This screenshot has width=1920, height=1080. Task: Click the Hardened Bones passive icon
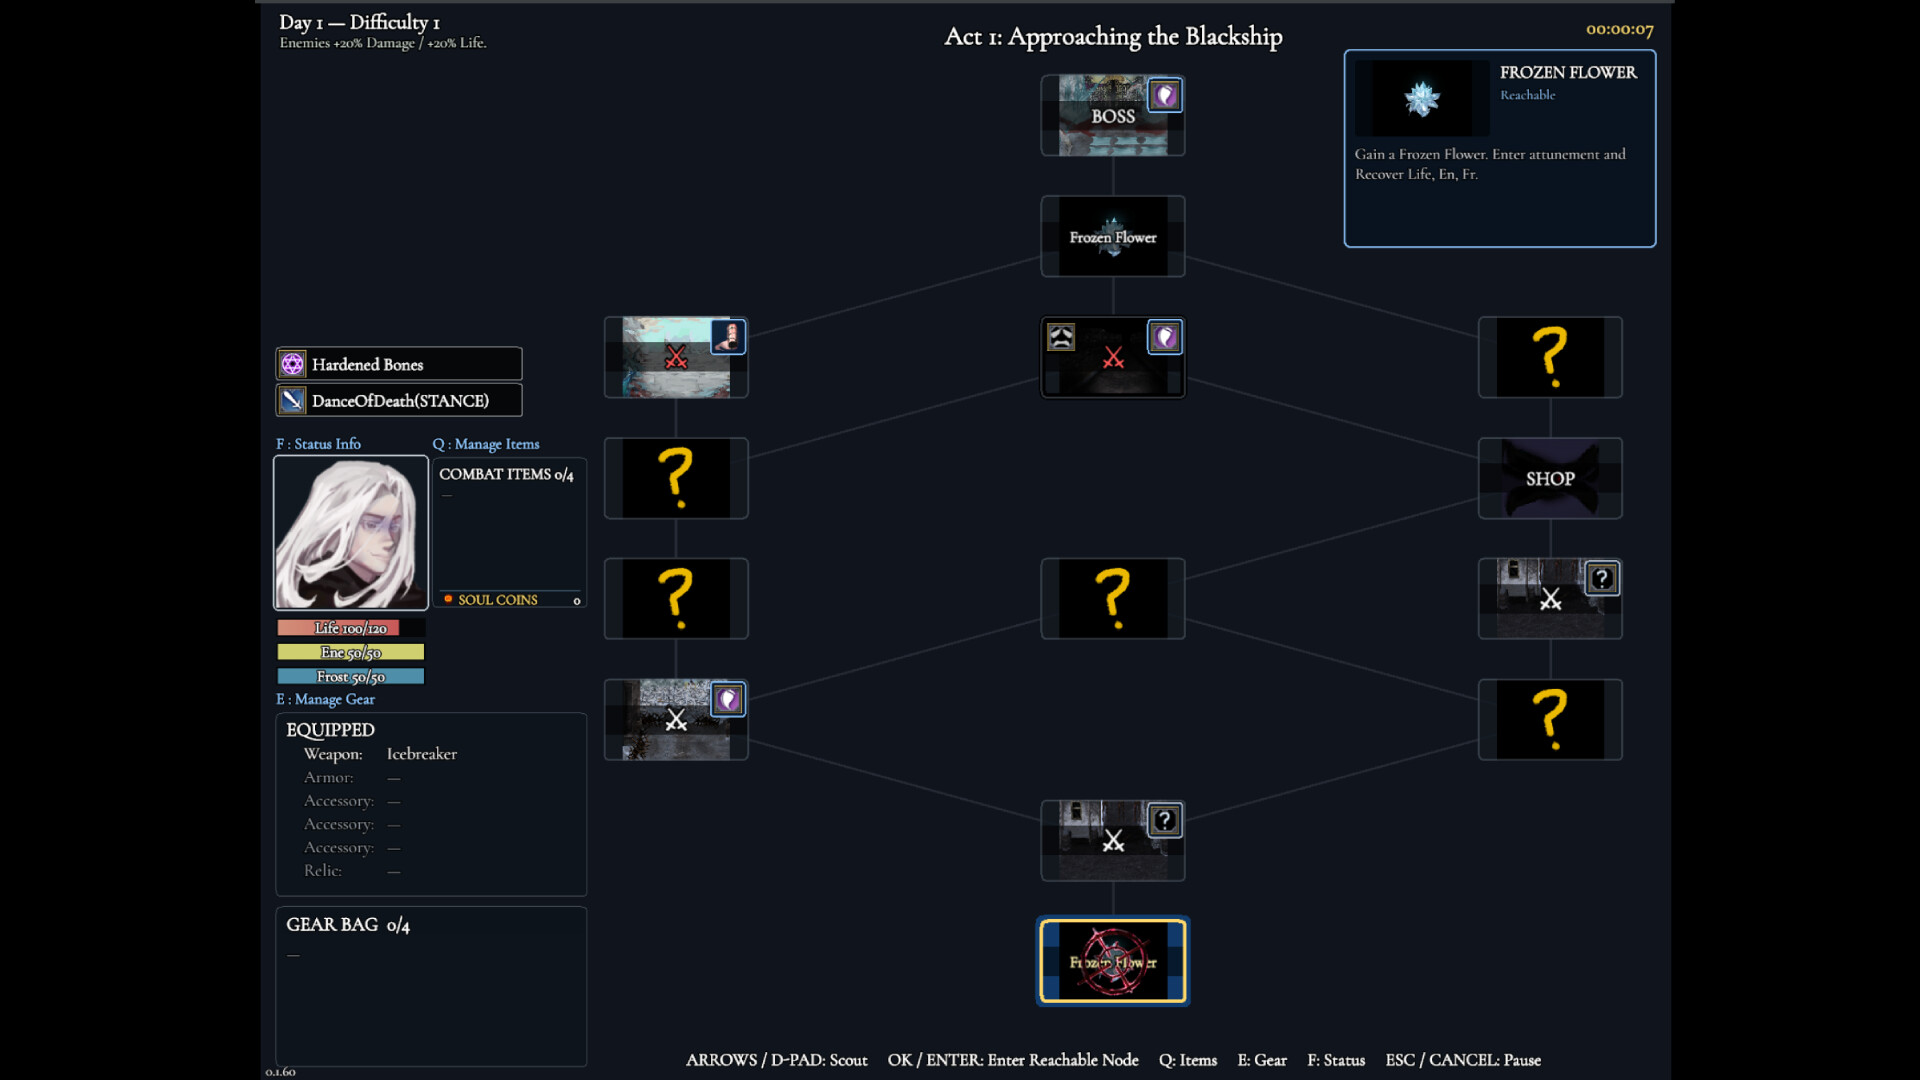[x=292, y=364]
